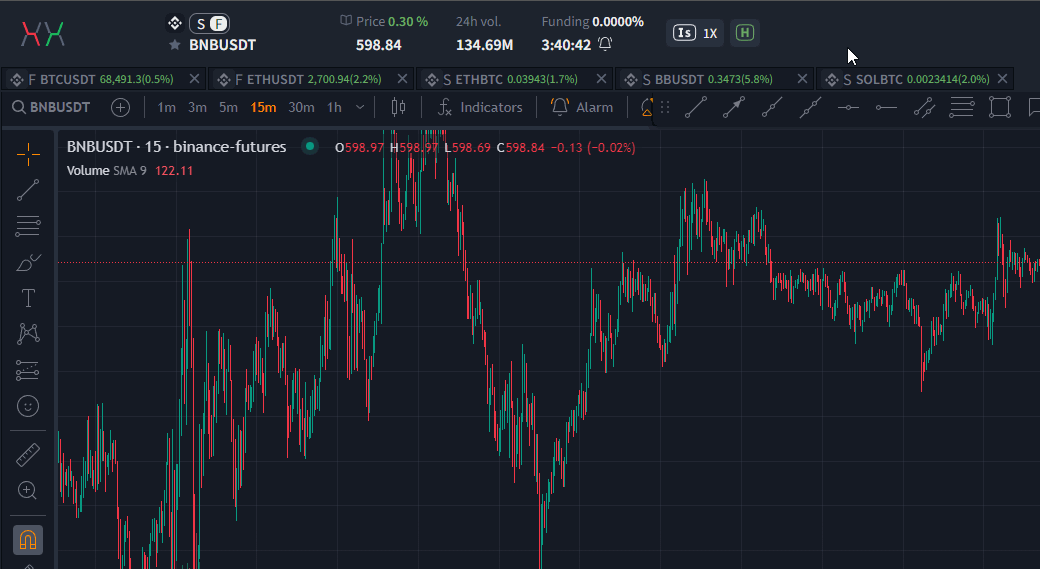Open the chart patterns tool
This screenshot has height=569, width=1040.
click(x=28, y=334)
